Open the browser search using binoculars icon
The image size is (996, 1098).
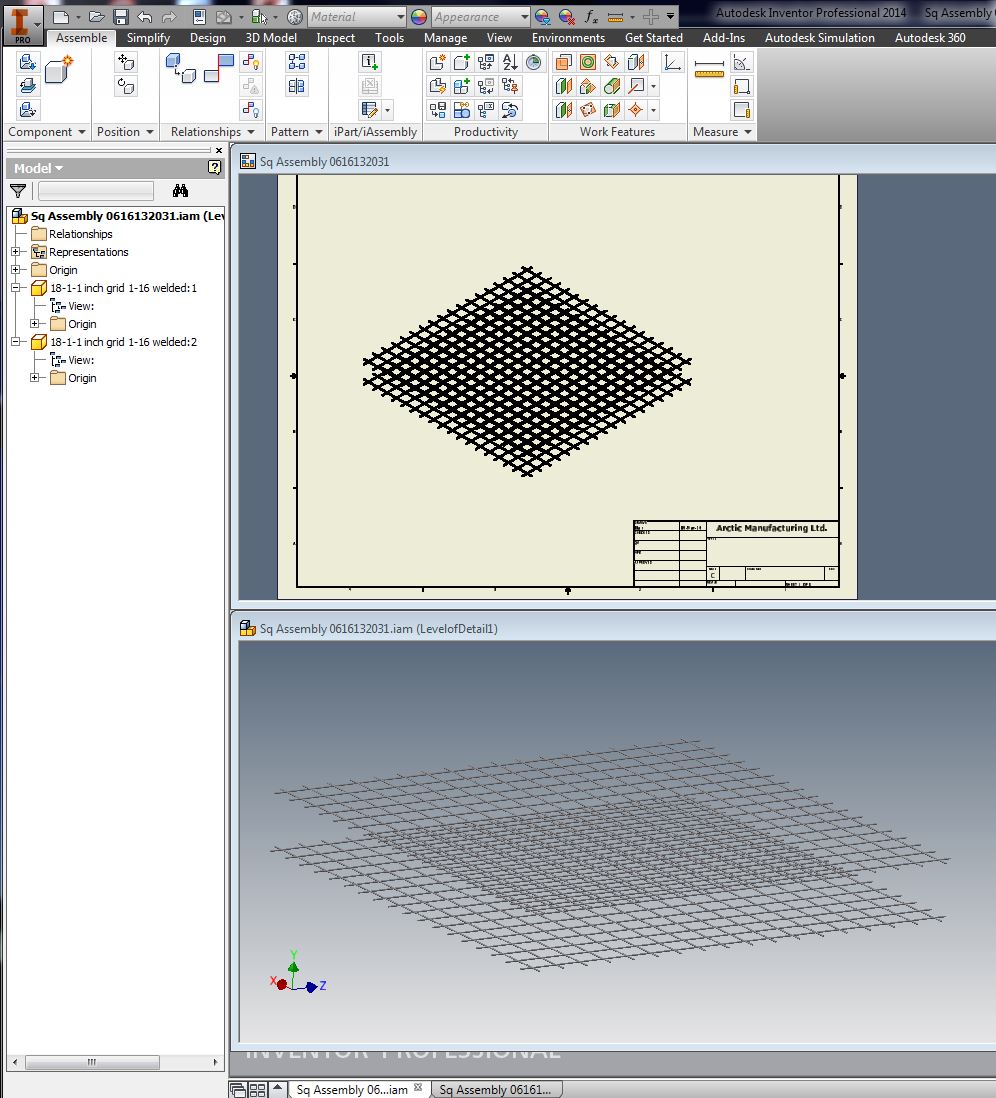click(x=181, y=191)
